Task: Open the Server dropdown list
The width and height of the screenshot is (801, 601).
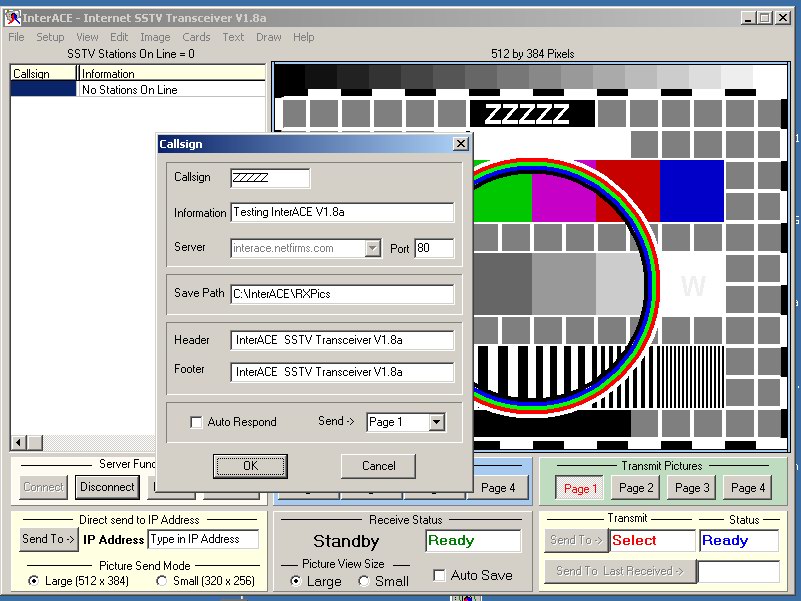Action: pos(373,248)
